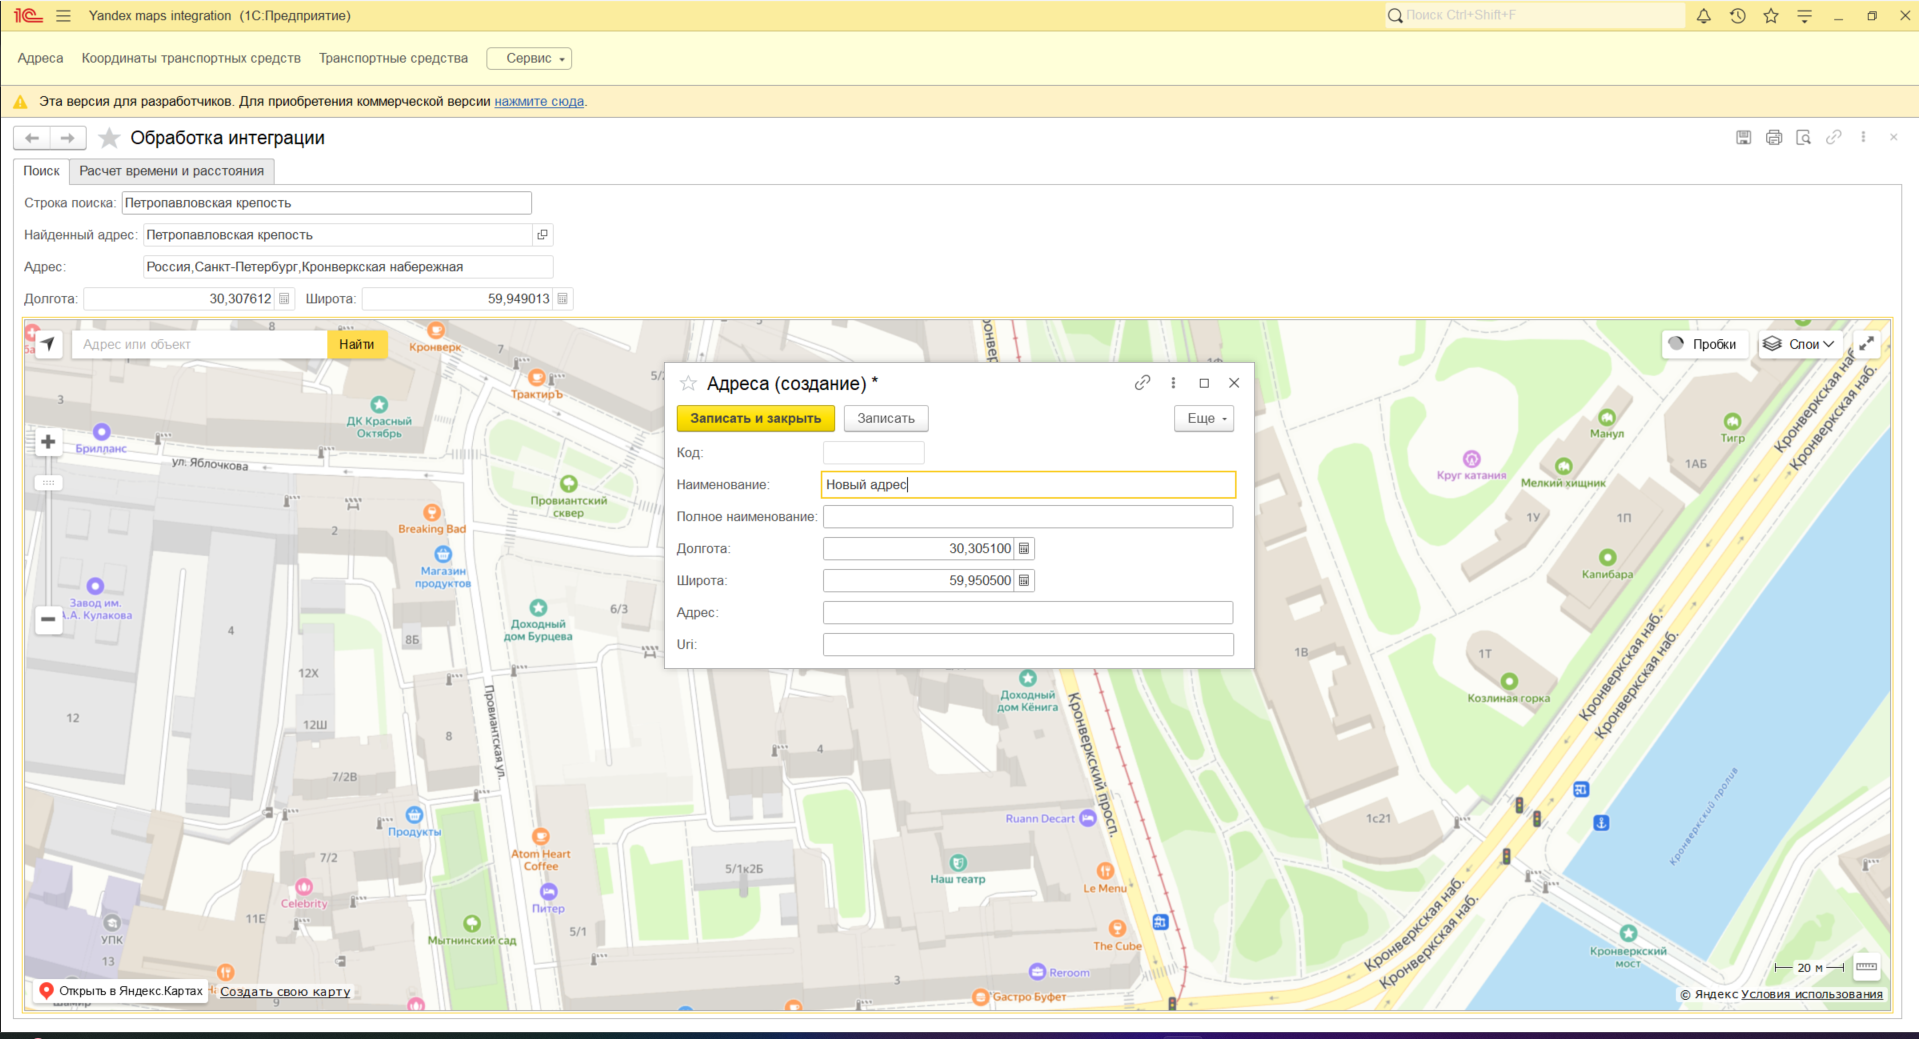The height and width of the screenshot is (1039, 1919).
Task: Focus the Адрес field in dialog
Action: (x=1028, y=613)
